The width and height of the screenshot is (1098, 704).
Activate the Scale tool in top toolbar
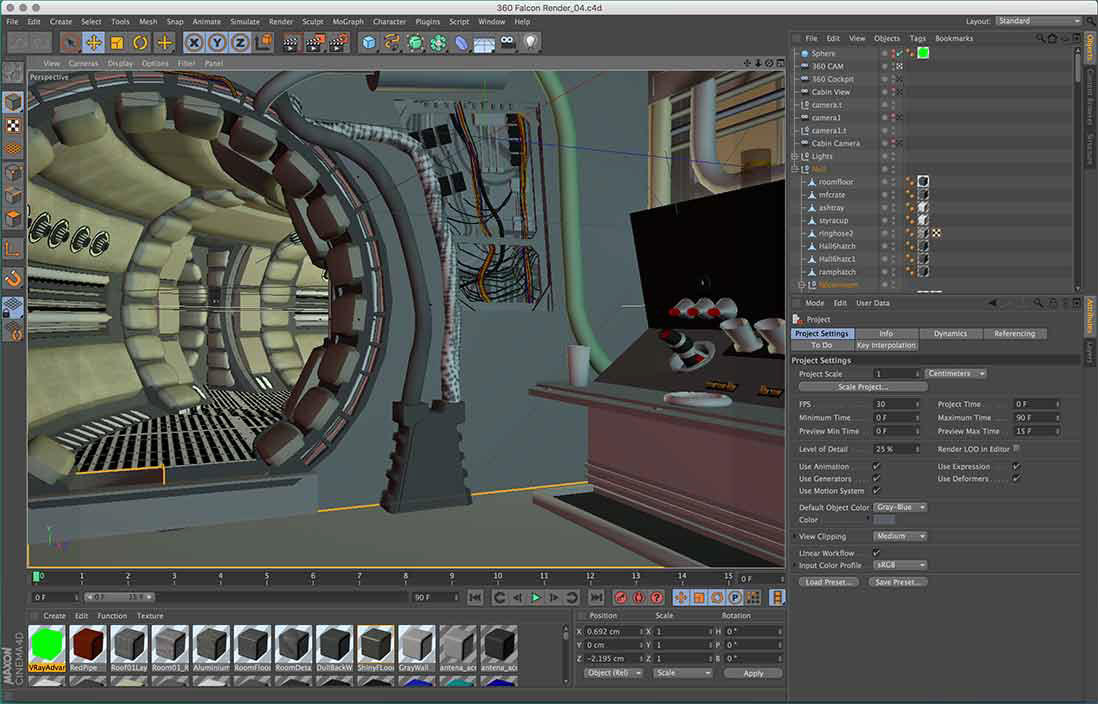point(116,43)
